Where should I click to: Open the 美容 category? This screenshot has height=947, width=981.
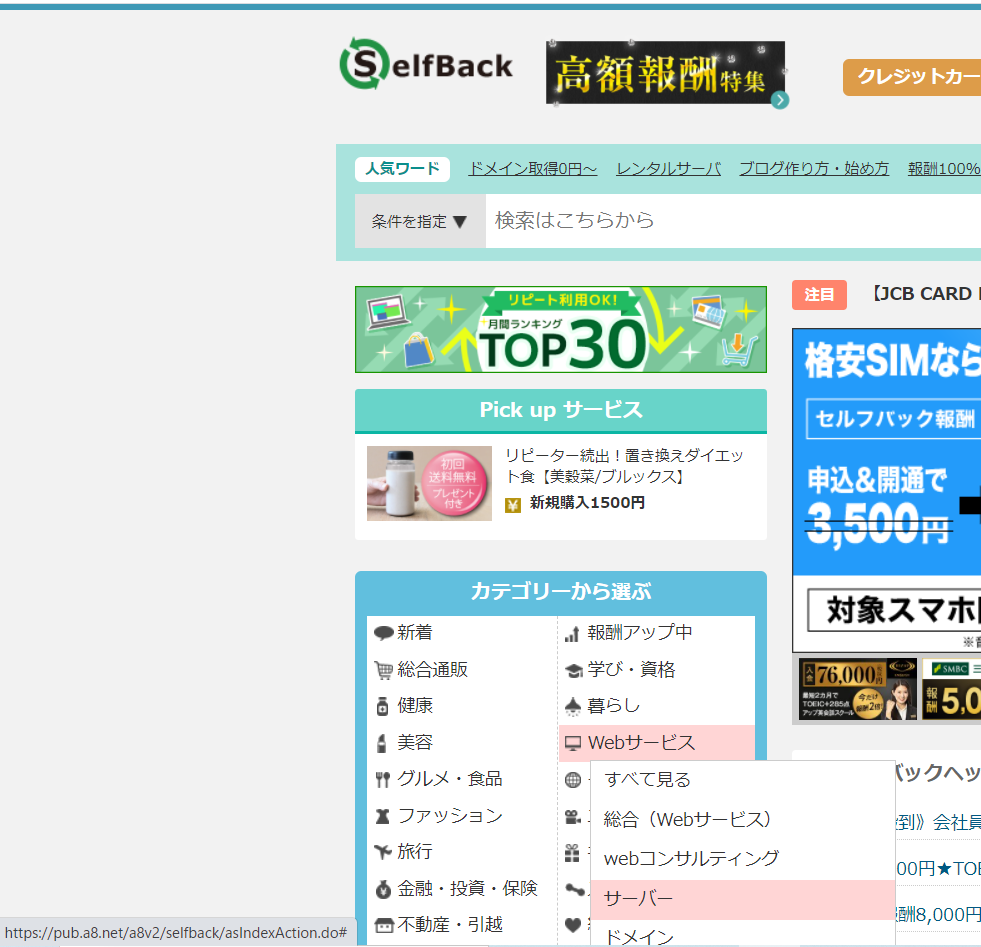(x=415, y=742)
